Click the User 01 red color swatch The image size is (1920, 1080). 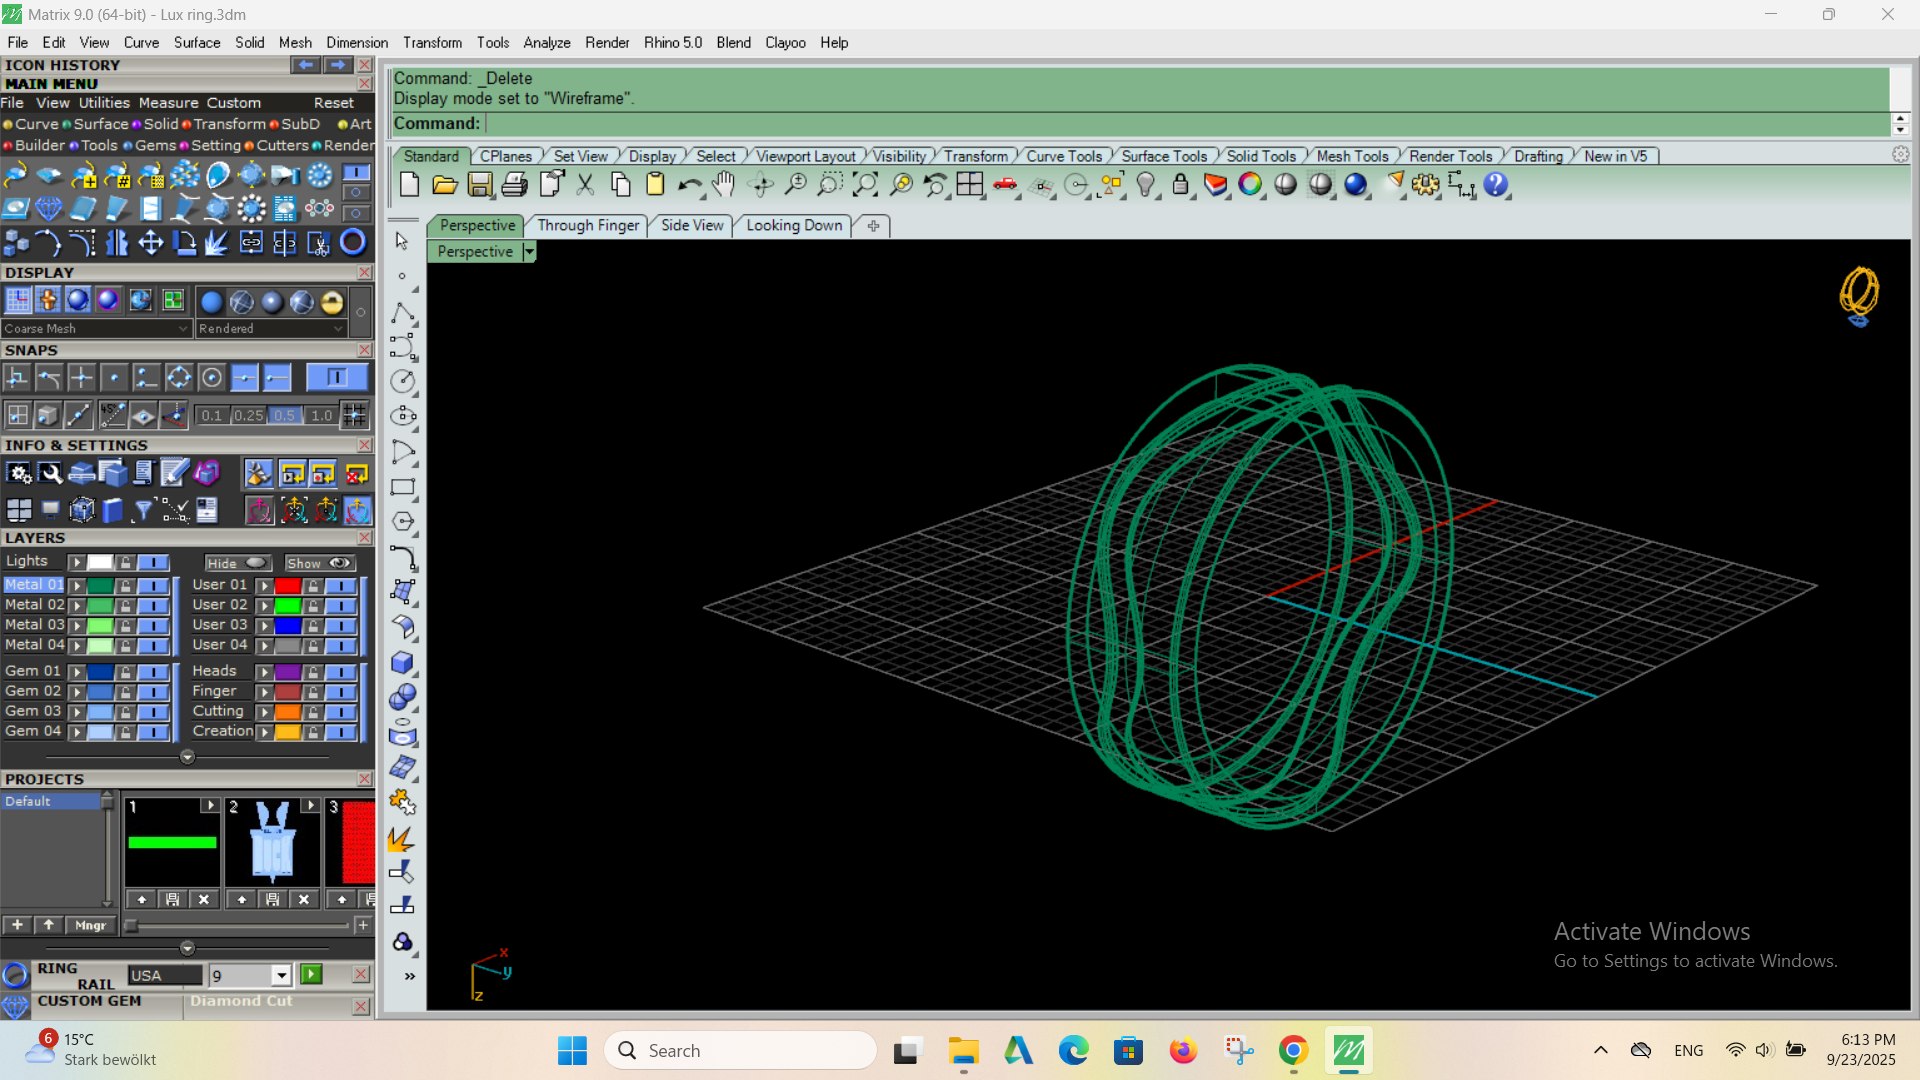coord(288,585)
